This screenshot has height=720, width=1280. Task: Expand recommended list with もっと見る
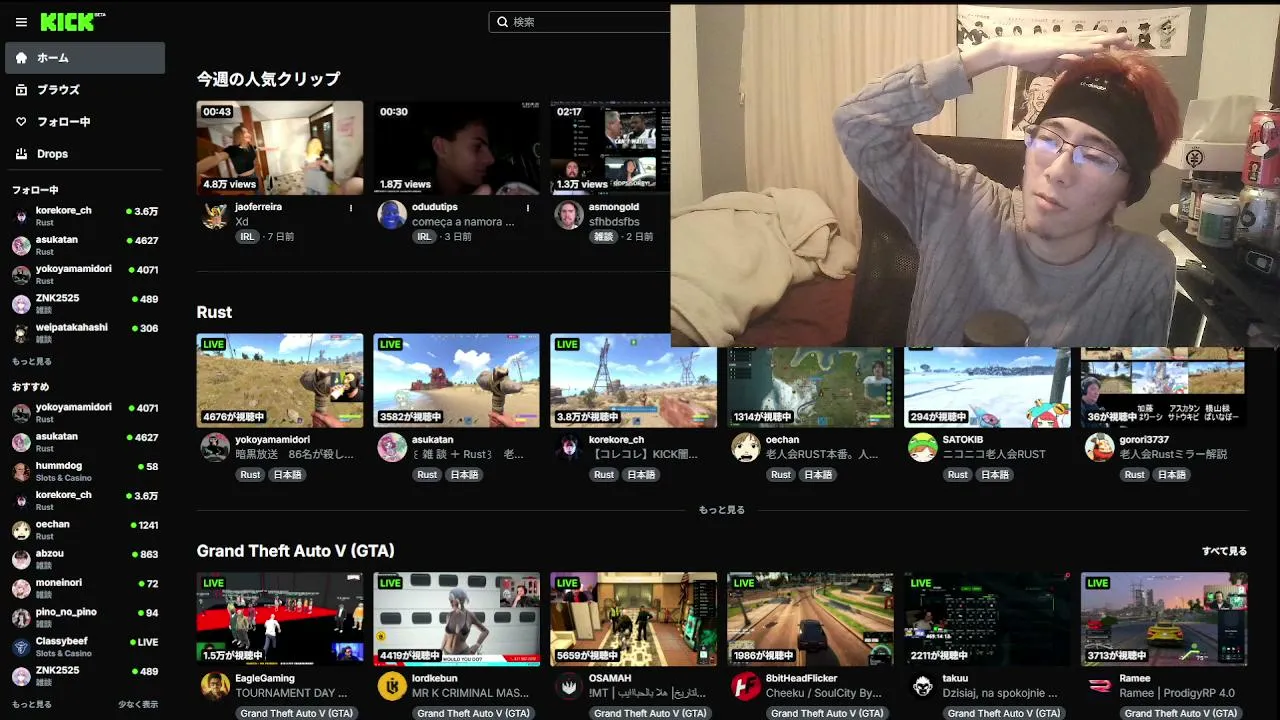coord(32,705)
